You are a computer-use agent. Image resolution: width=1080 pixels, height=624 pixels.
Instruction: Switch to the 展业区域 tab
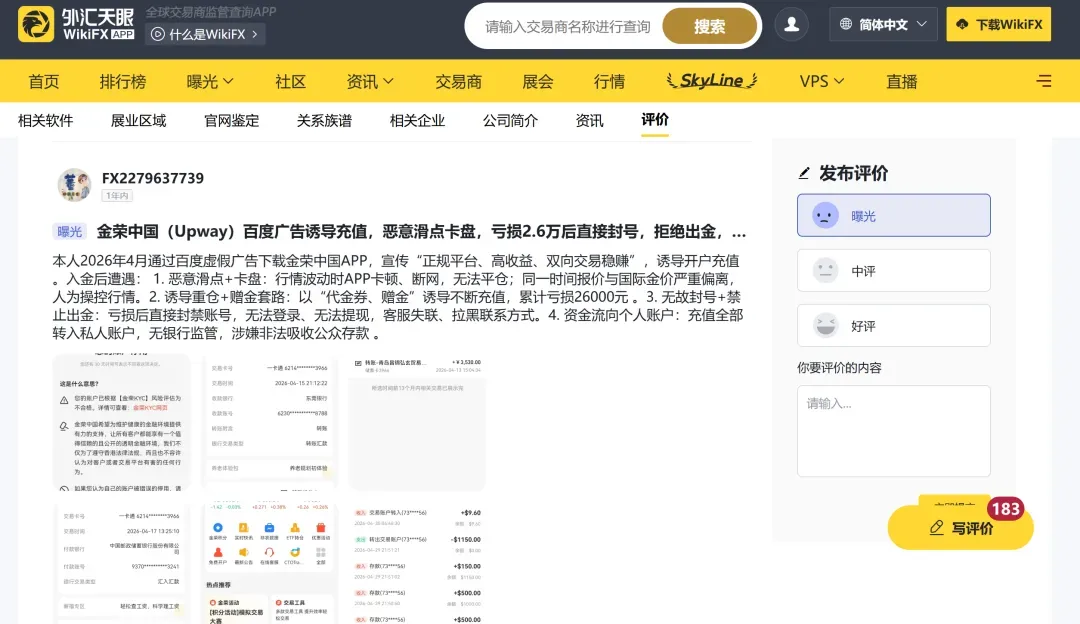[138, 121]
